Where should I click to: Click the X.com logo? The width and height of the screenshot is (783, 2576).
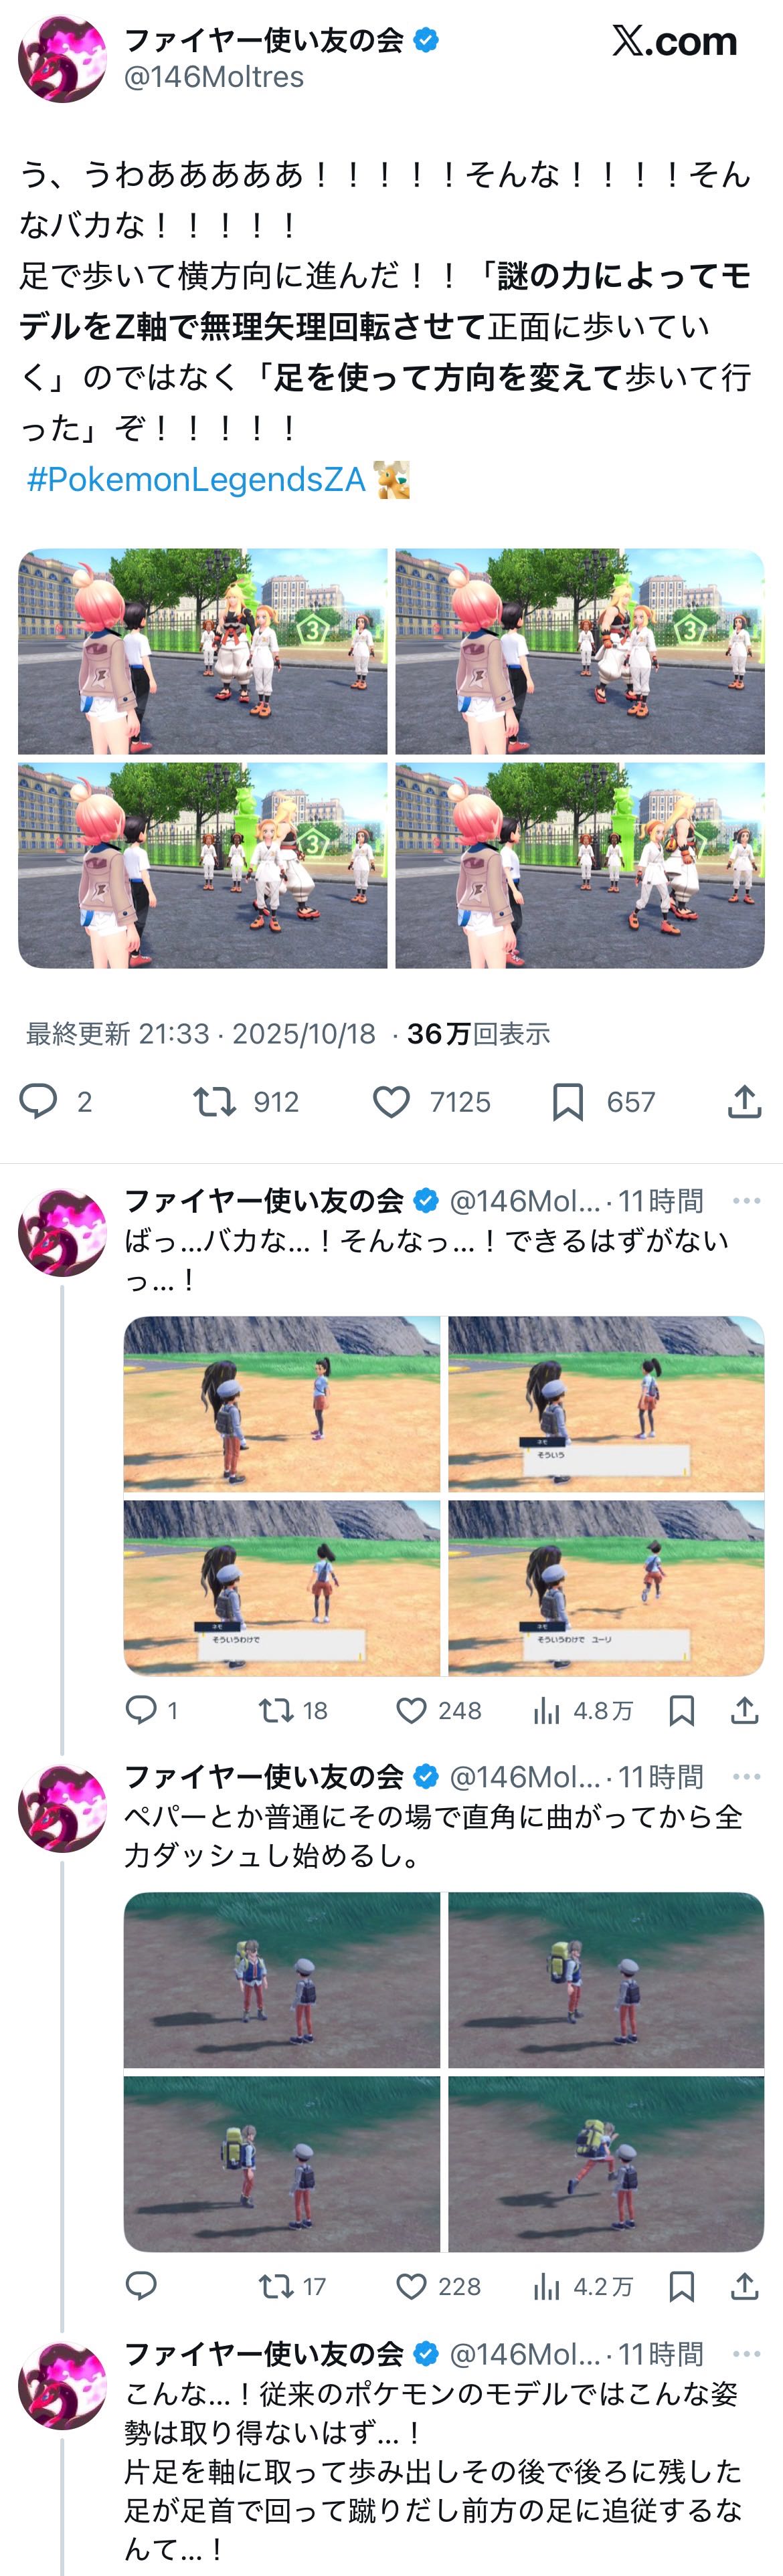pyautogui.click(x=674, y=41)
